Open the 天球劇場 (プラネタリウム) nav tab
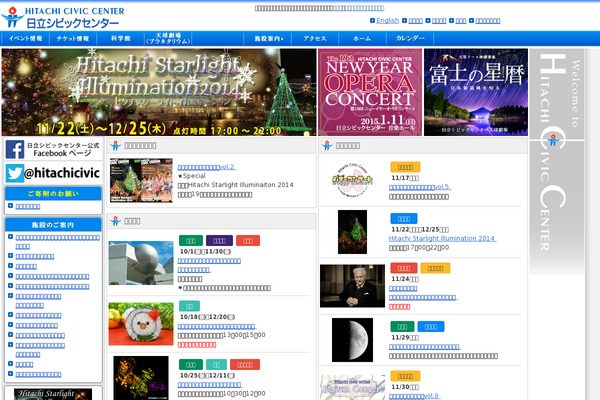 (168, 39)
